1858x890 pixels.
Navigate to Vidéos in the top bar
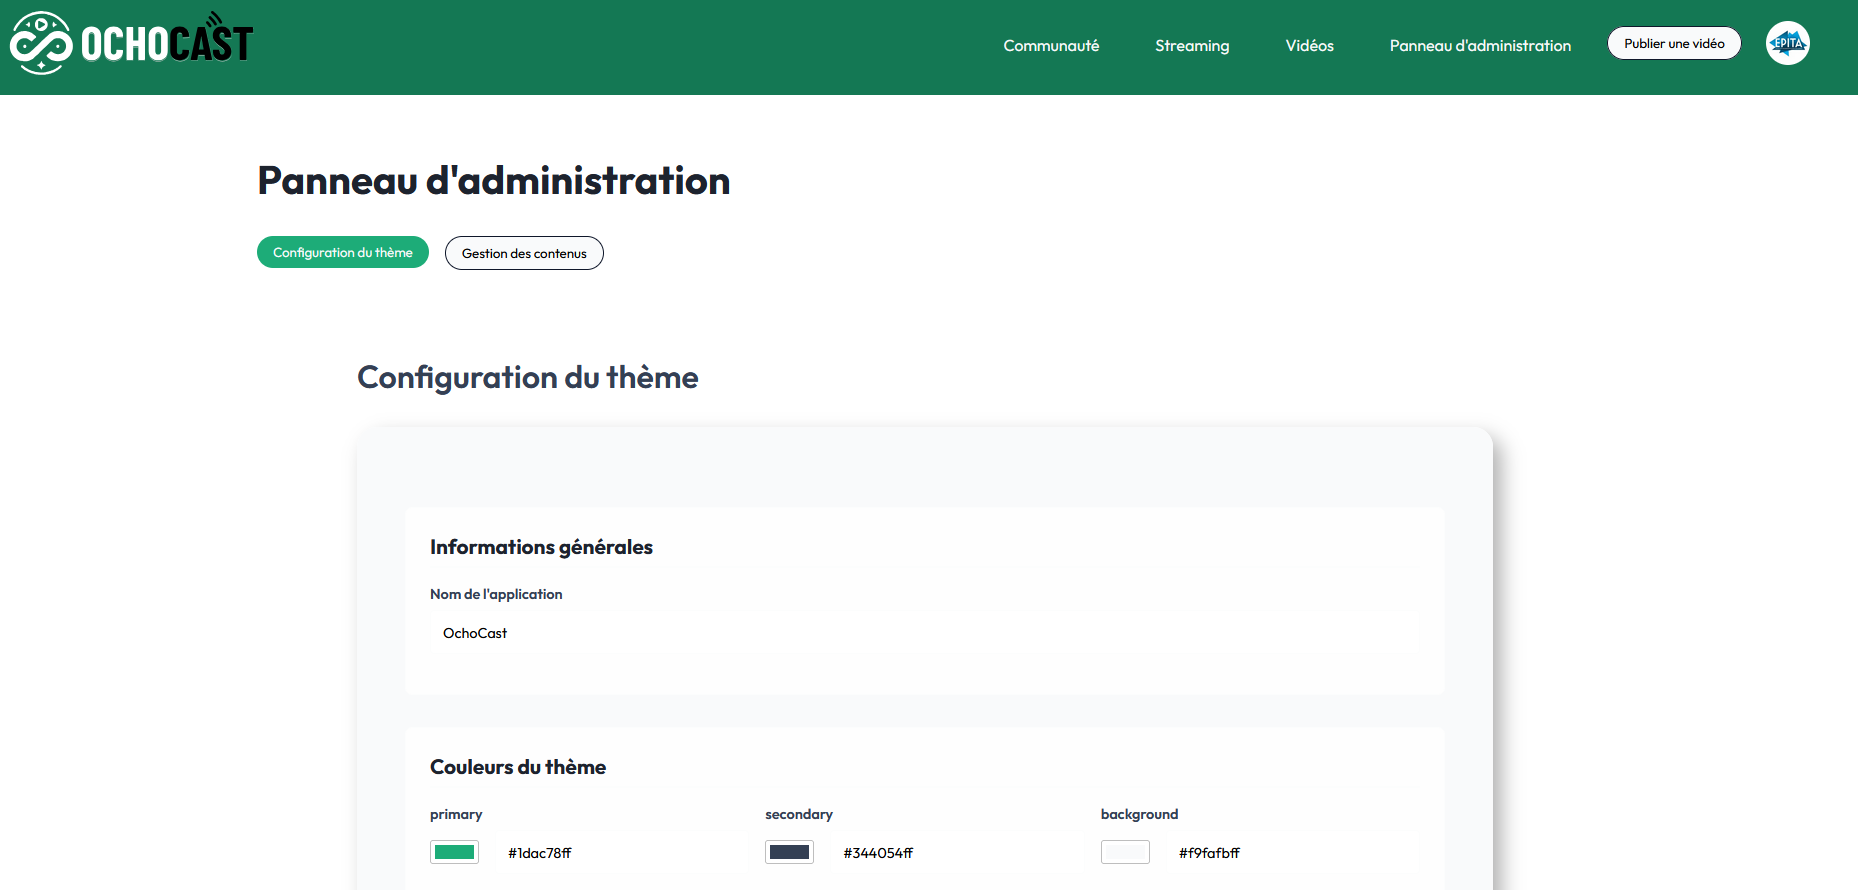click(x=1309, y=46)
